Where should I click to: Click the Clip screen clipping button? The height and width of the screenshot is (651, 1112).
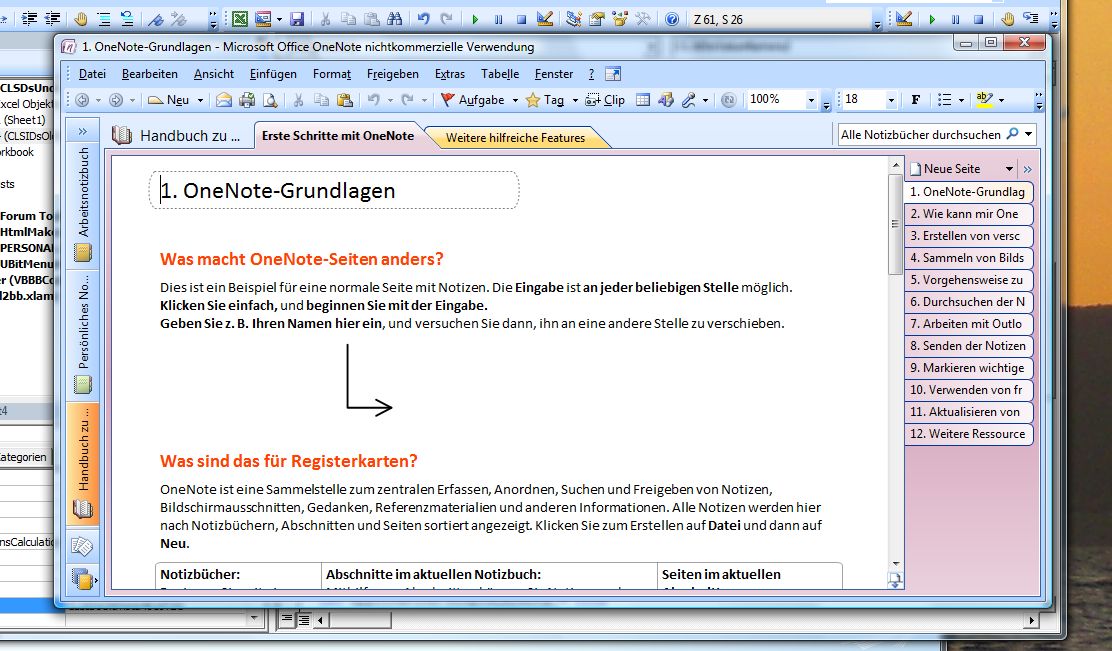(x=605, y=100)
